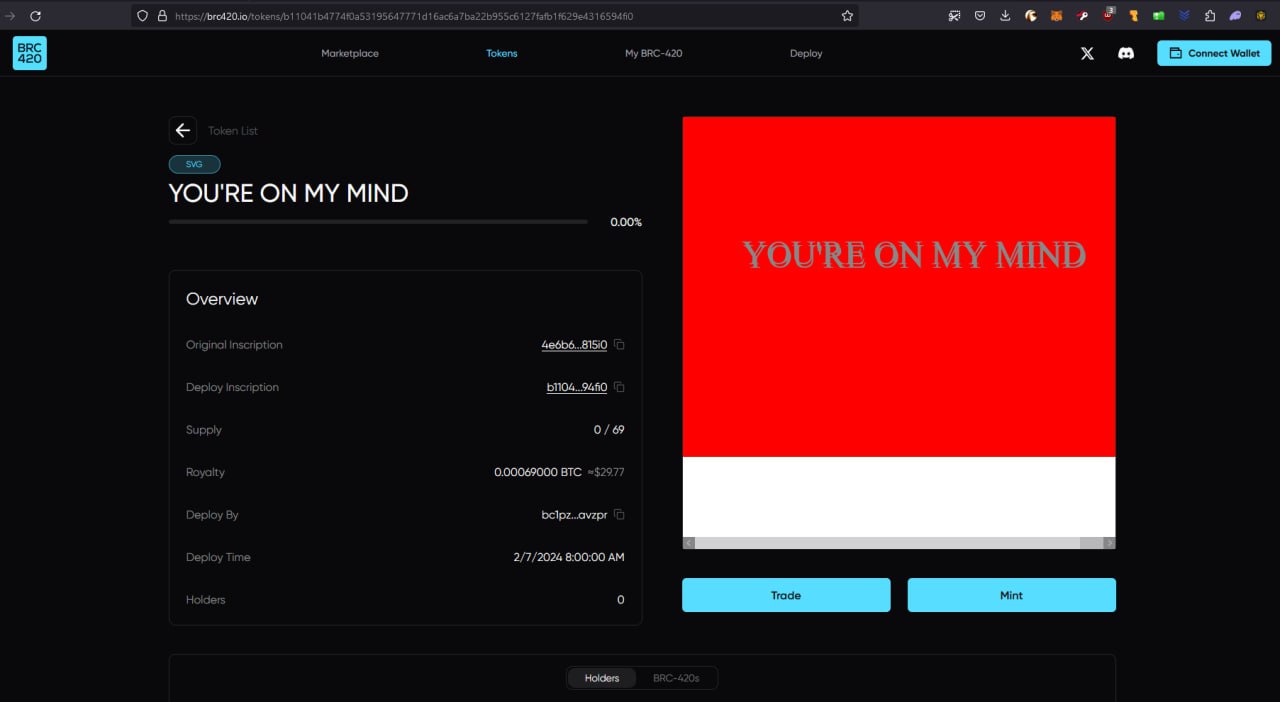Open the browser screenshot tool icon
1280x702 pixels.
point(954,16)
